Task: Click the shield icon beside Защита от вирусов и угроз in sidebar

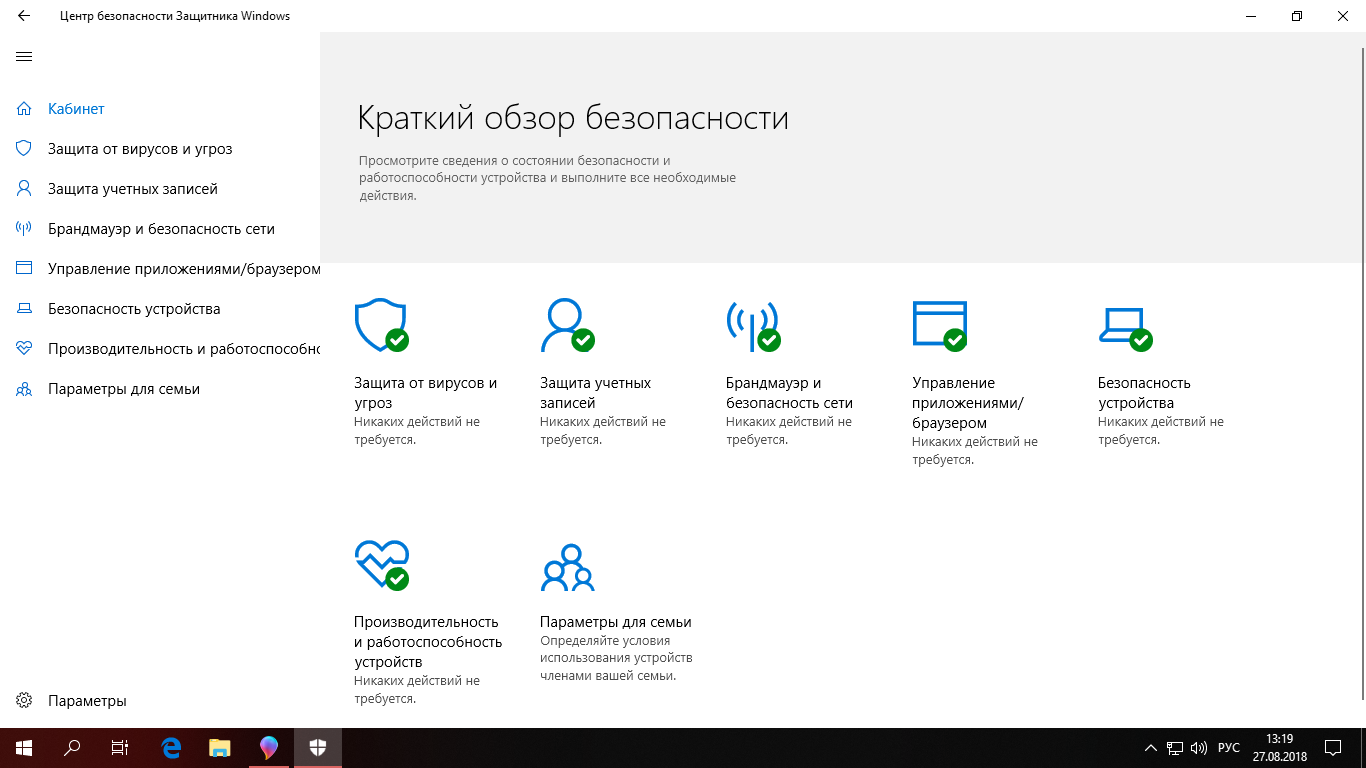Action: pyautogui.click(x=24, y=148)
